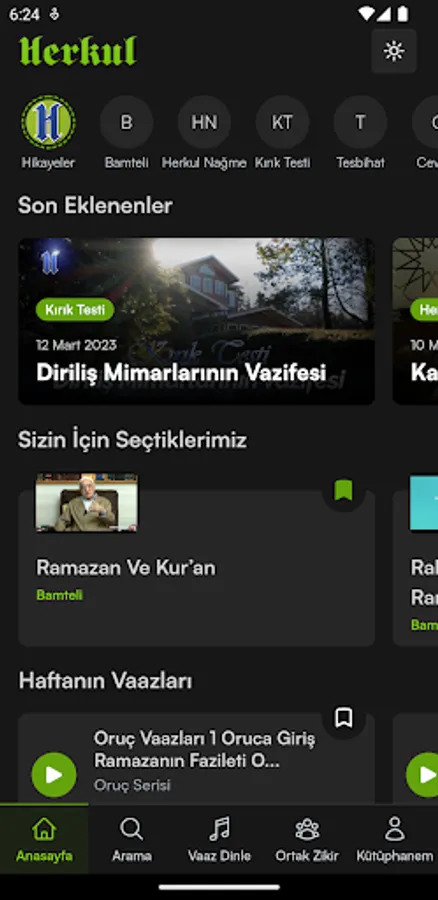This screenshot has width=438, height=900.
Task: Tap the Herkul logo title
Action: click(78, 51)
